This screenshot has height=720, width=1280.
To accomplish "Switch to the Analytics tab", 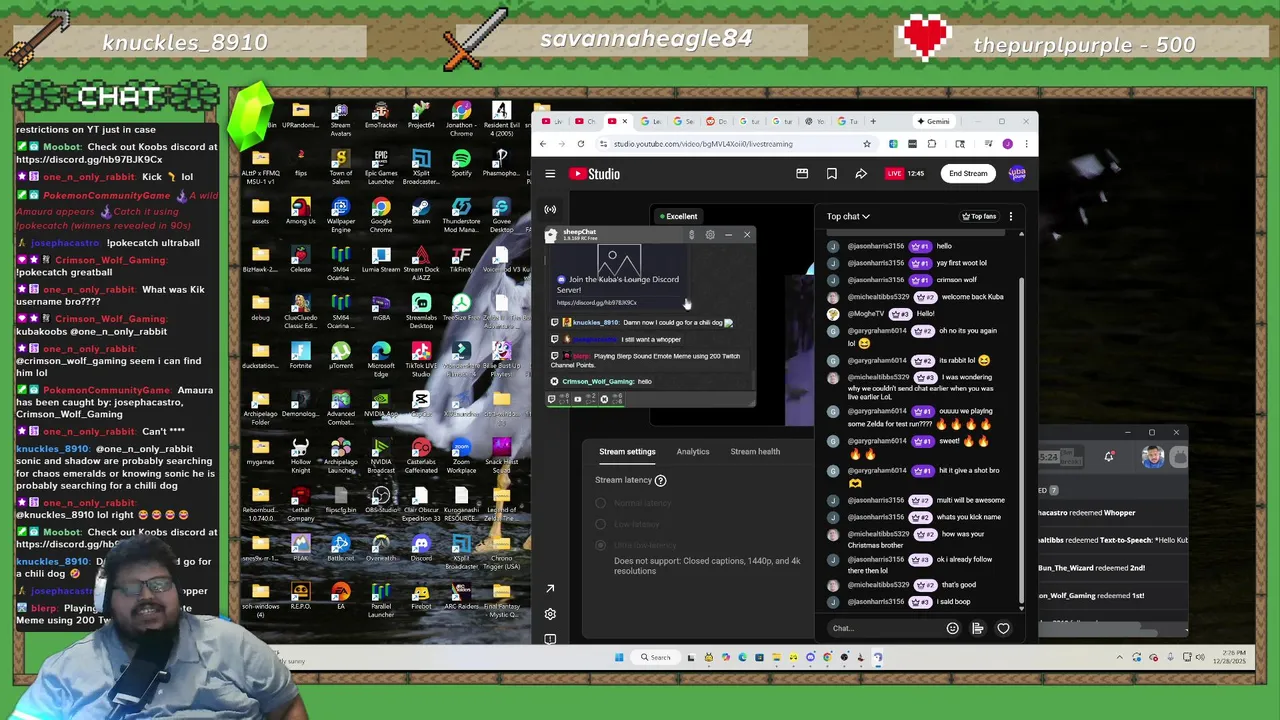I will tap(693, 452).
